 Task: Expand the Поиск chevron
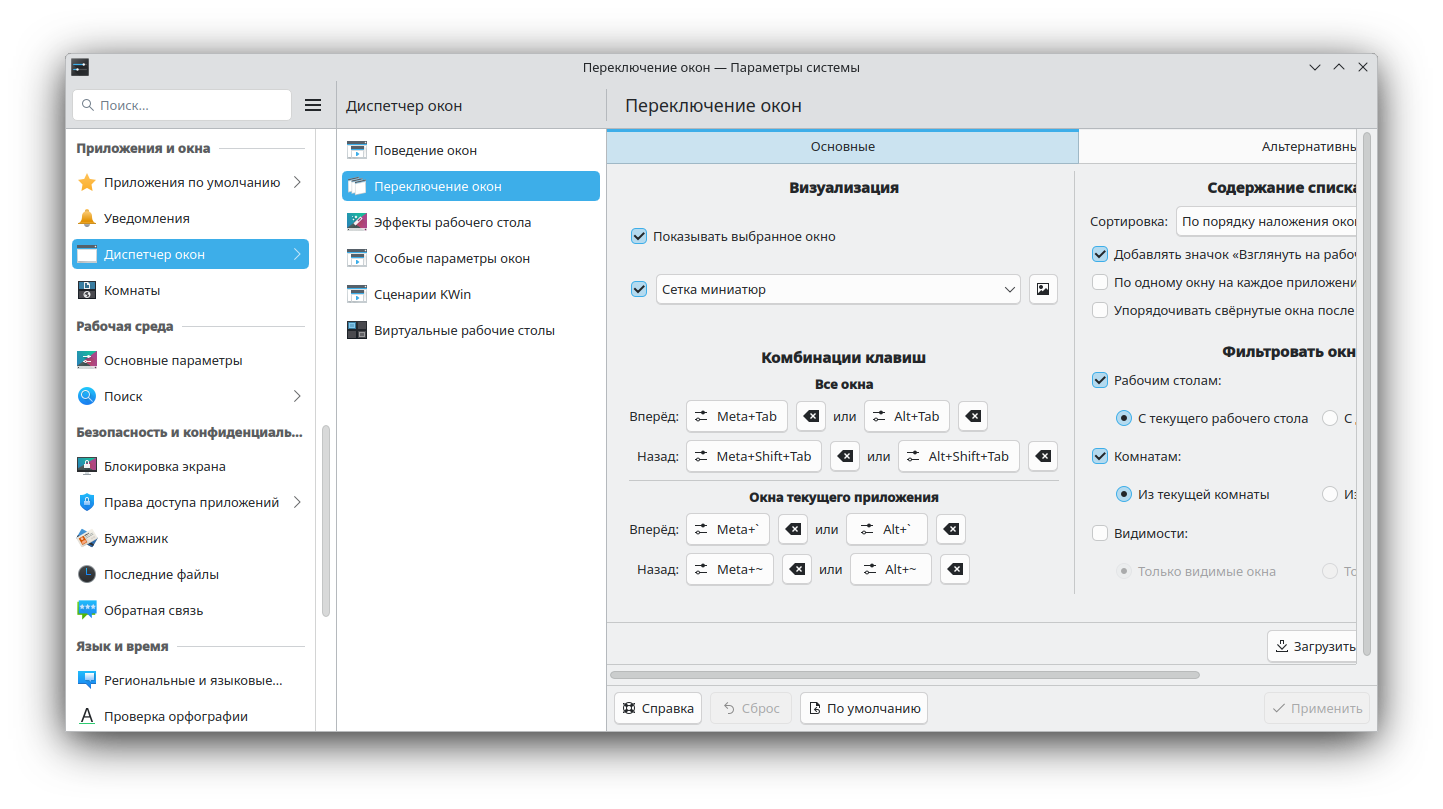(x=297, y=396)
